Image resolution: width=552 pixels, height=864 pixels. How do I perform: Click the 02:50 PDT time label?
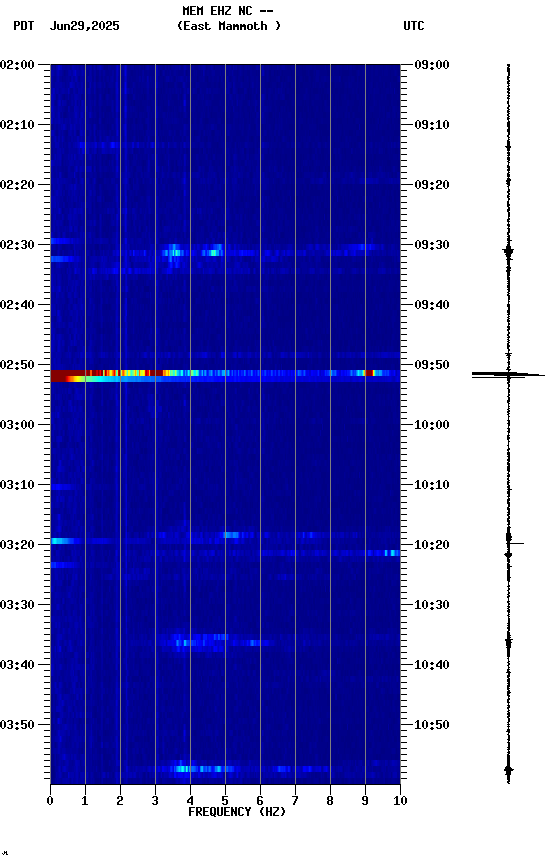(17, 365)
